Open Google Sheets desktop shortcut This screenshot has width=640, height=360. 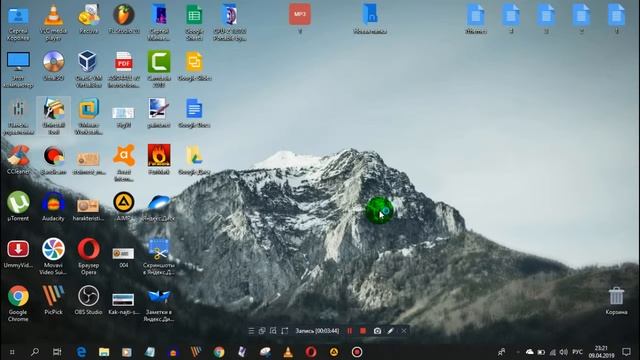tap(194, 22)
